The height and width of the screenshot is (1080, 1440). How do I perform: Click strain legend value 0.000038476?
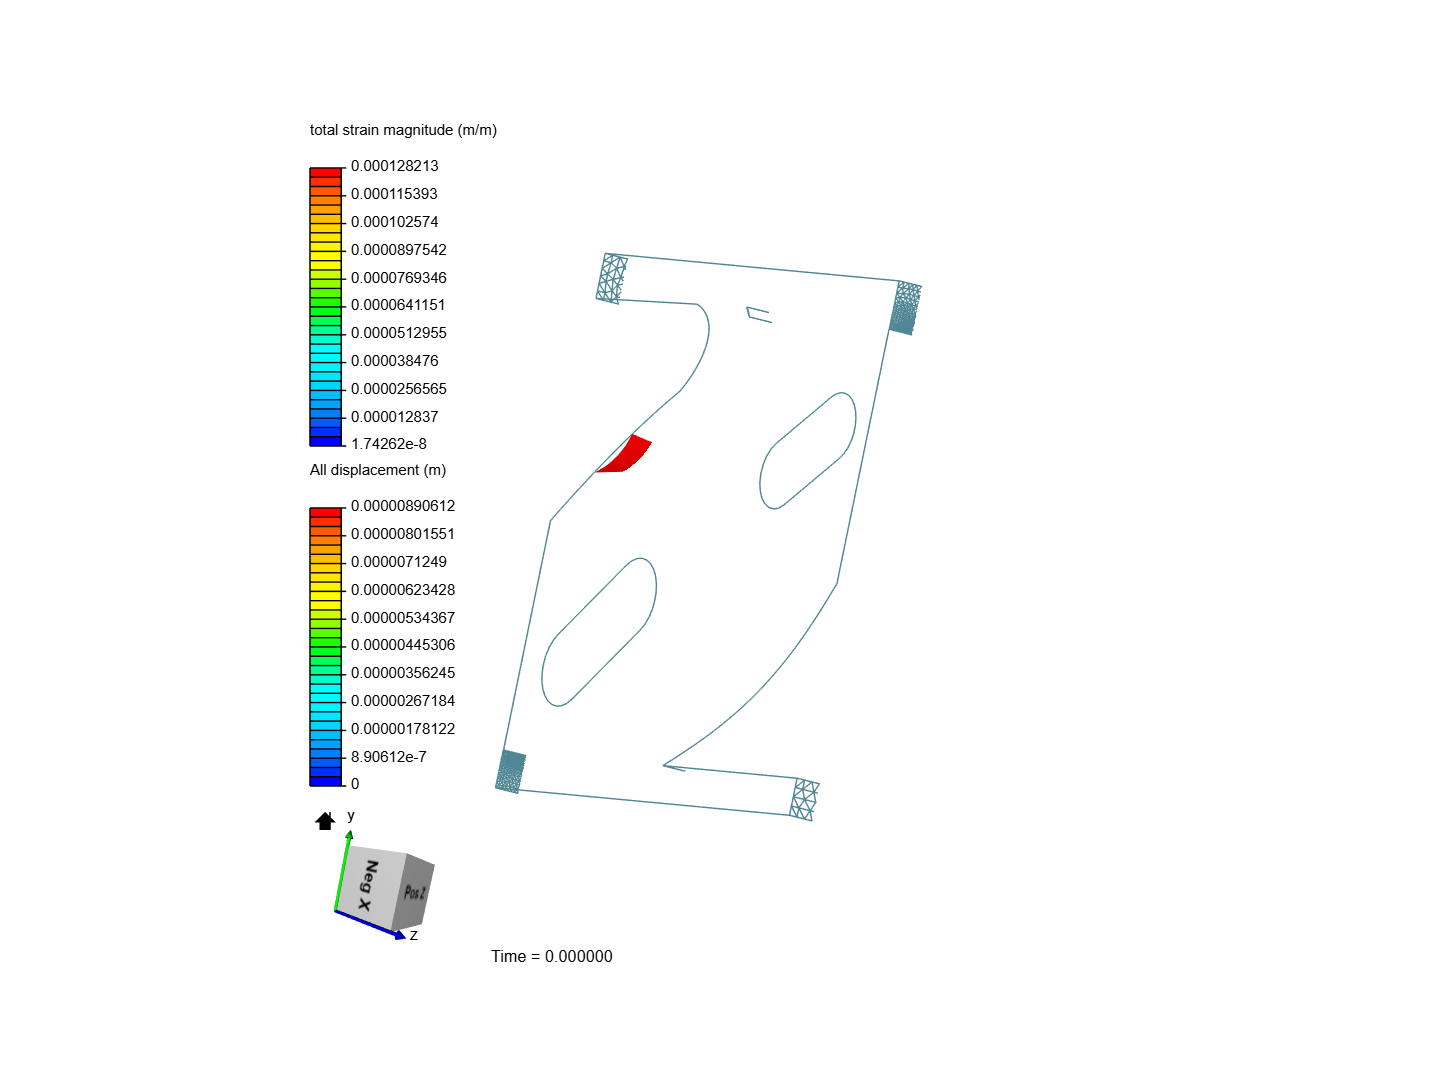tap(394, 361)
